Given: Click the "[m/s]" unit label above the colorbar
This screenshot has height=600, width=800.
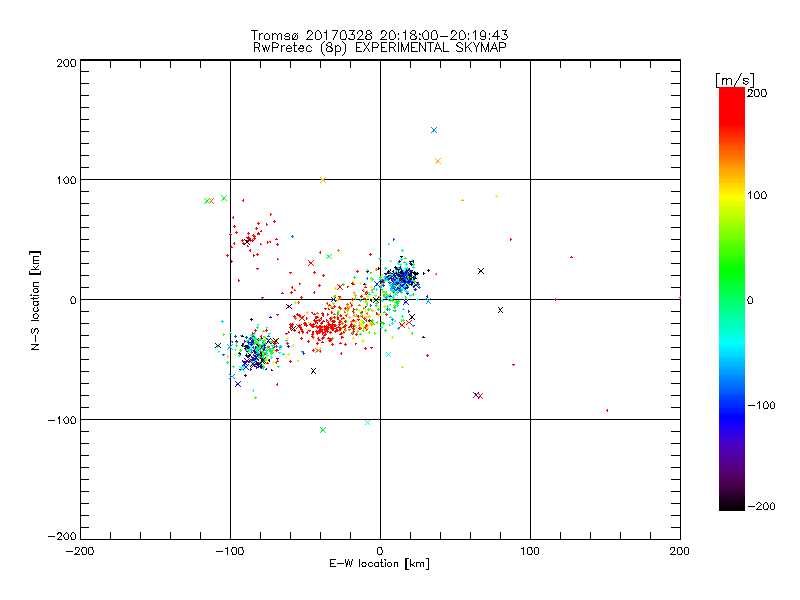Looking at the screenshot, I should [735, 80].
